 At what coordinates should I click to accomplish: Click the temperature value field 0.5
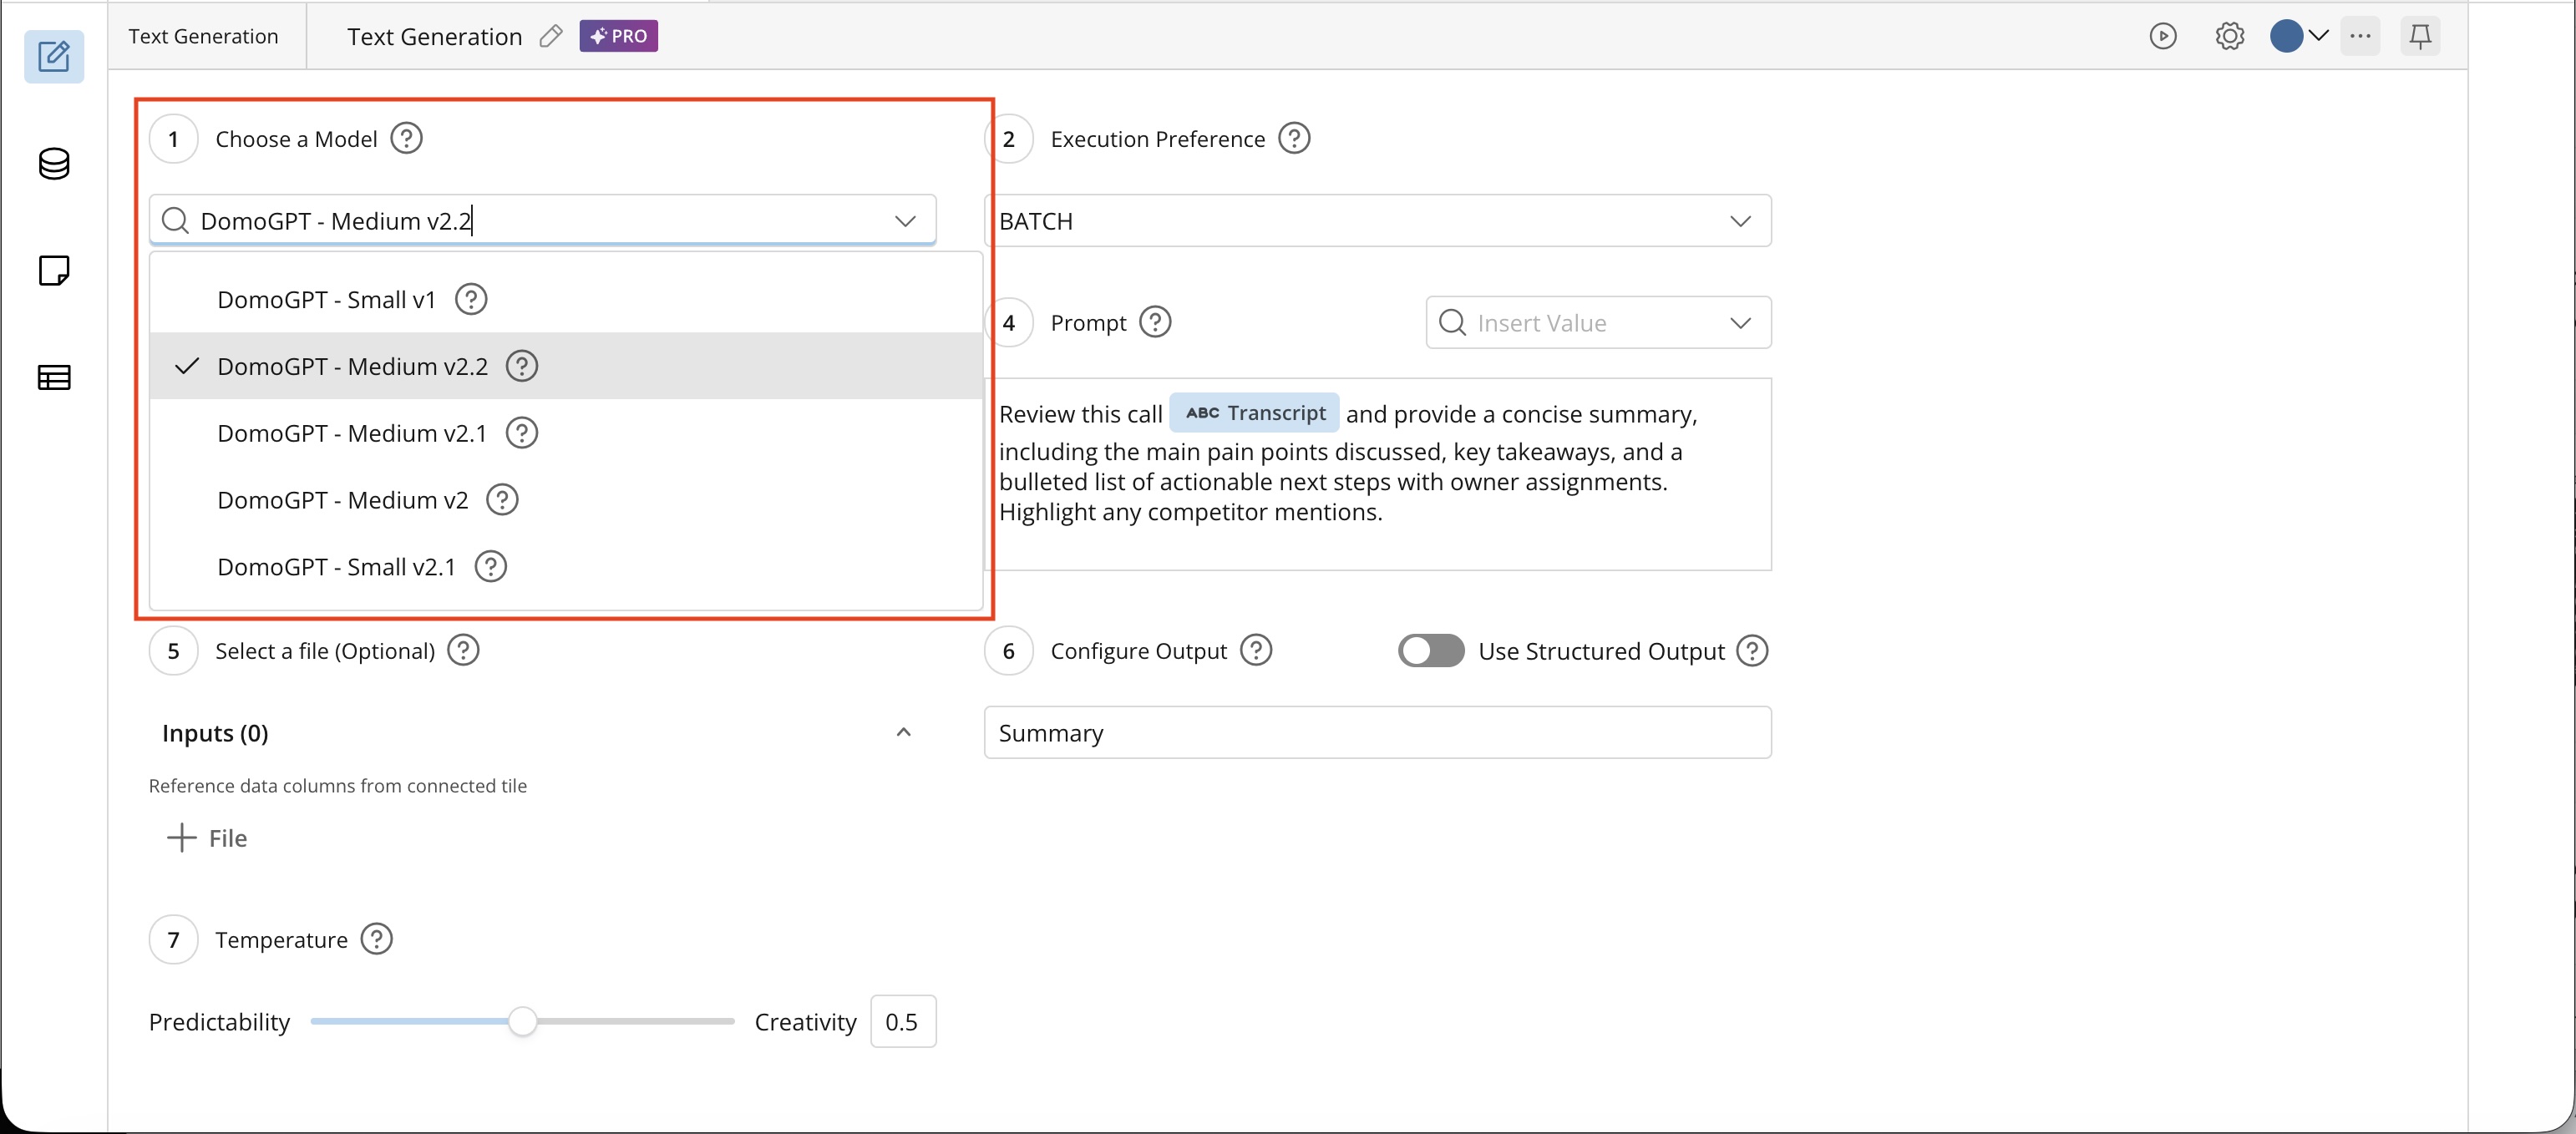click(903, 1021)
